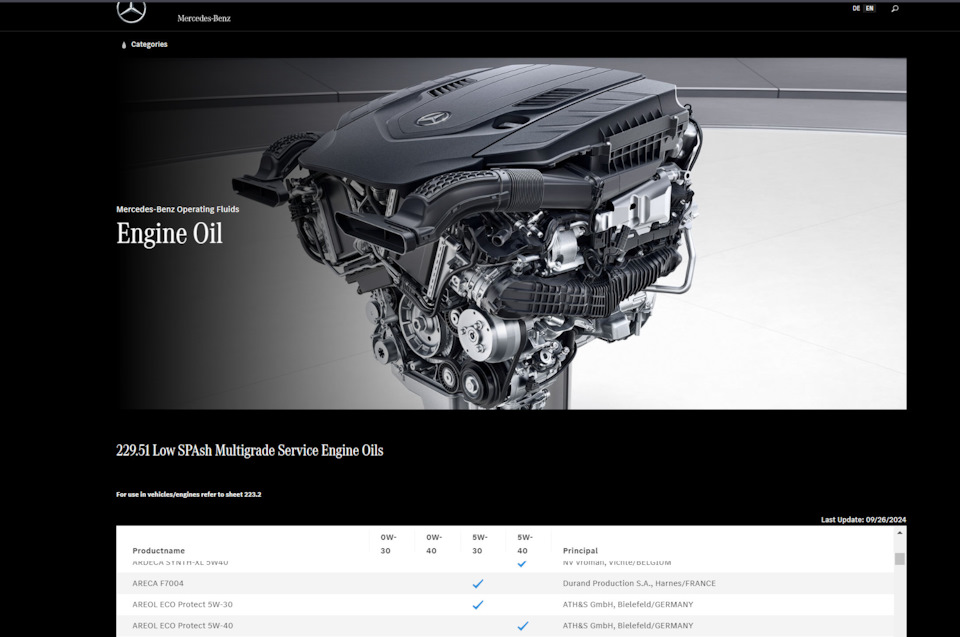This screenshot has width=960, height=637.
Task: Switch site language to DE
Action: [x=856, y=8]
